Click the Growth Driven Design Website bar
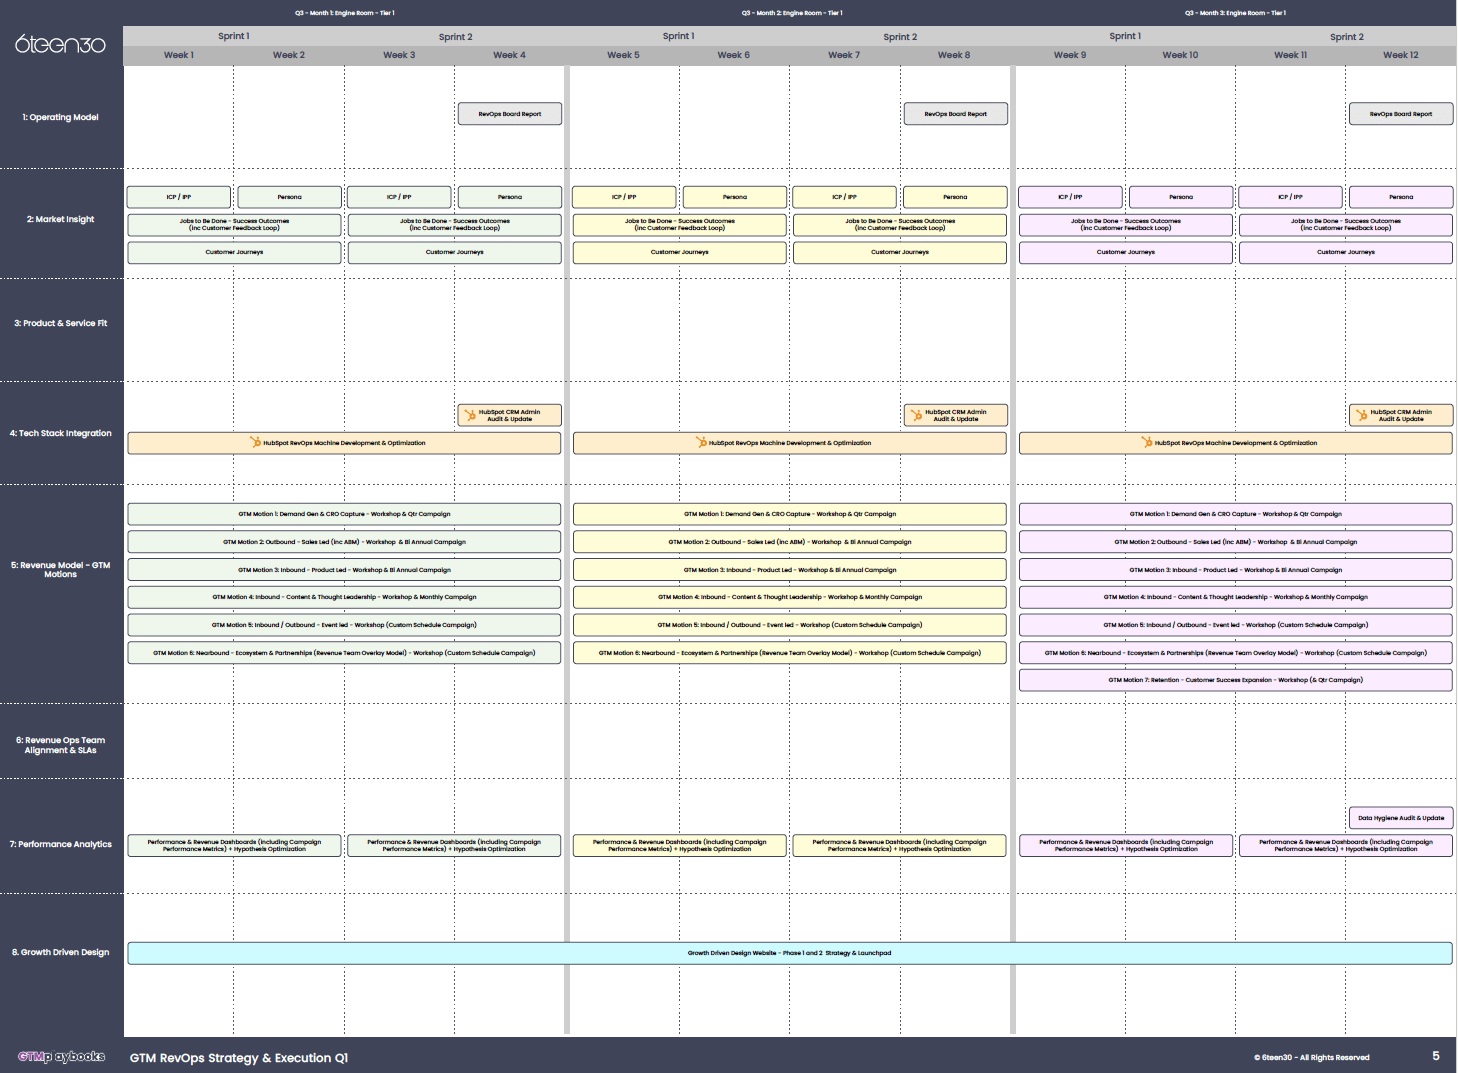Image resolution: width=1458 pixels, height=1073 pixels. [790, 953]
